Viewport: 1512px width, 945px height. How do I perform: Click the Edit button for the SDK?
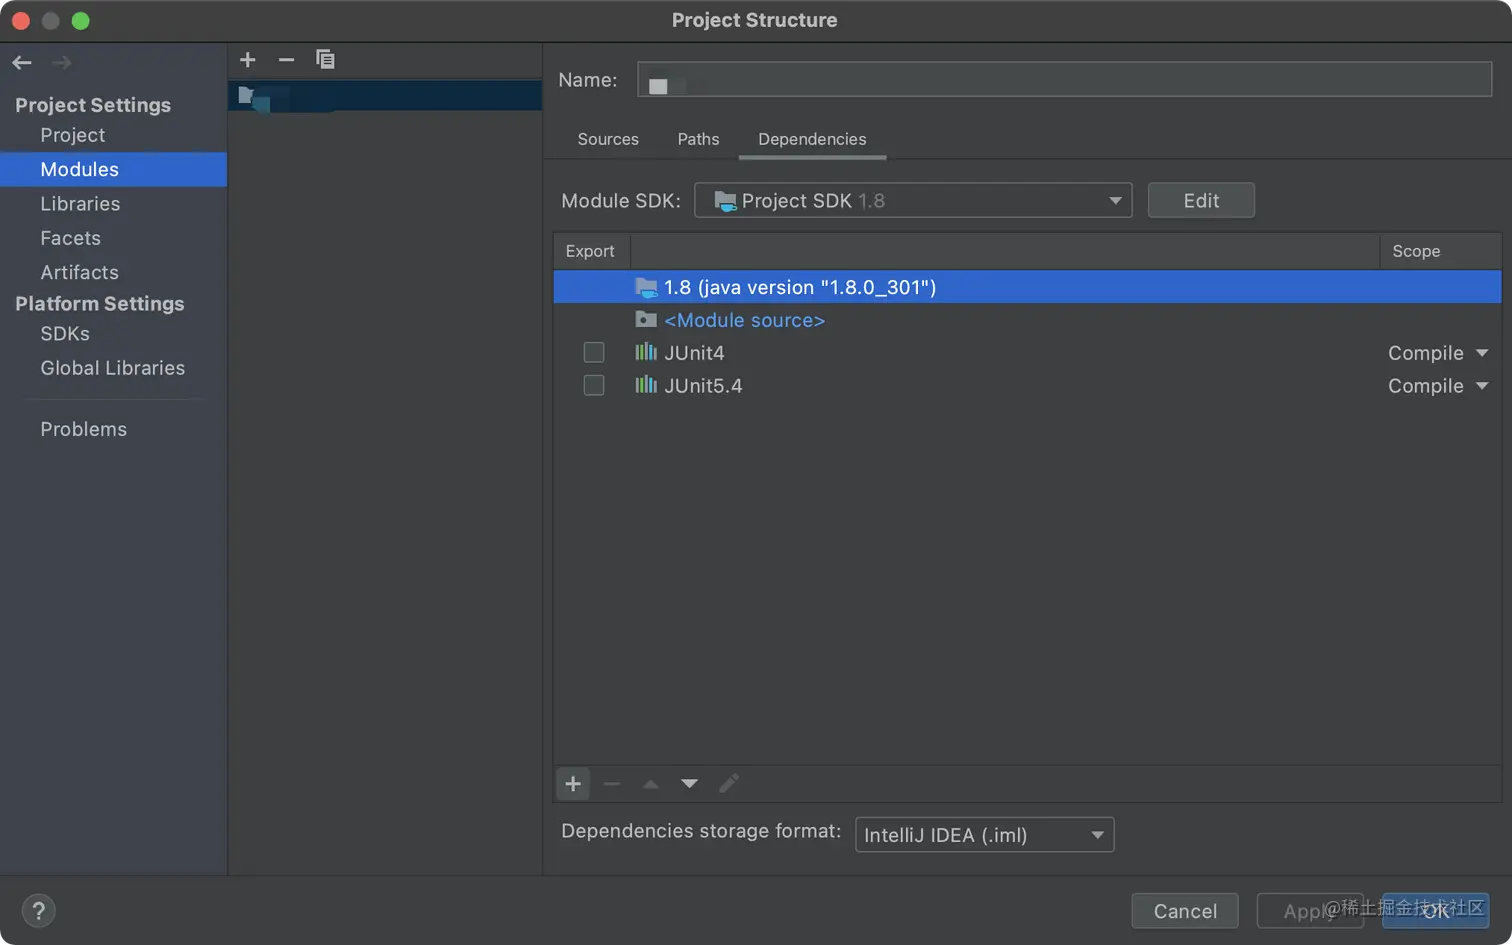pyautogui.click(x=1201, y=201)
